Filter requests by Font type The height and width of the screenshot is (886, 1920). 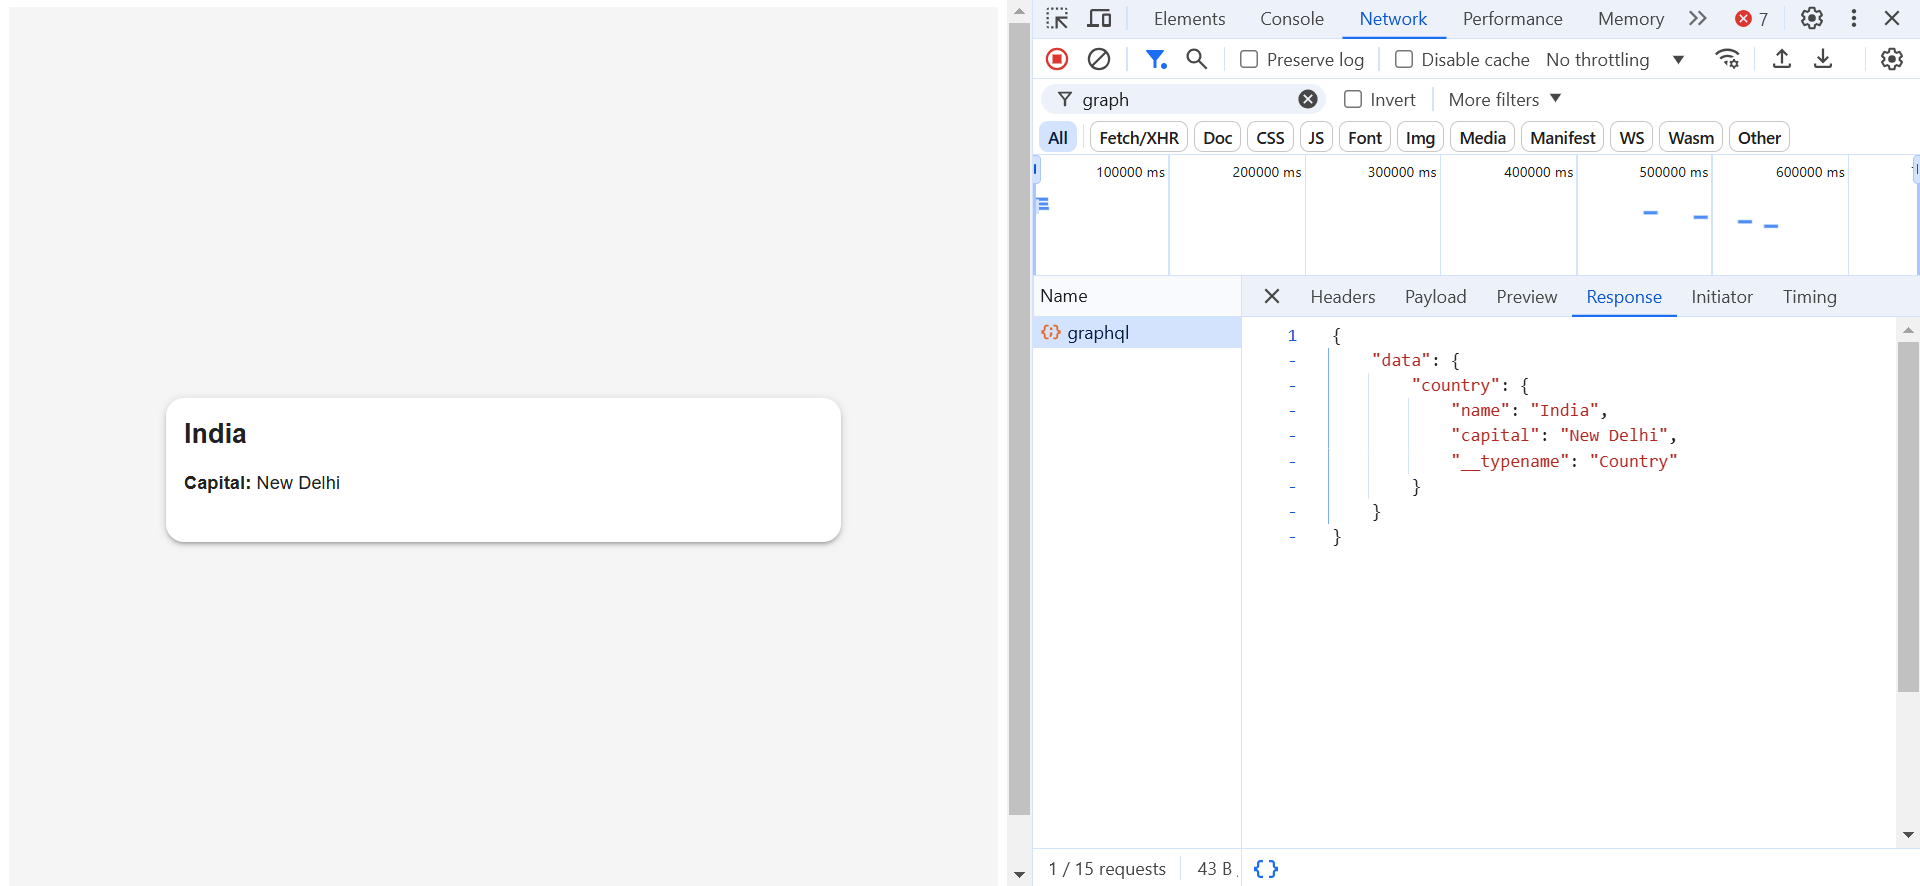click(x=1365, y=137)
